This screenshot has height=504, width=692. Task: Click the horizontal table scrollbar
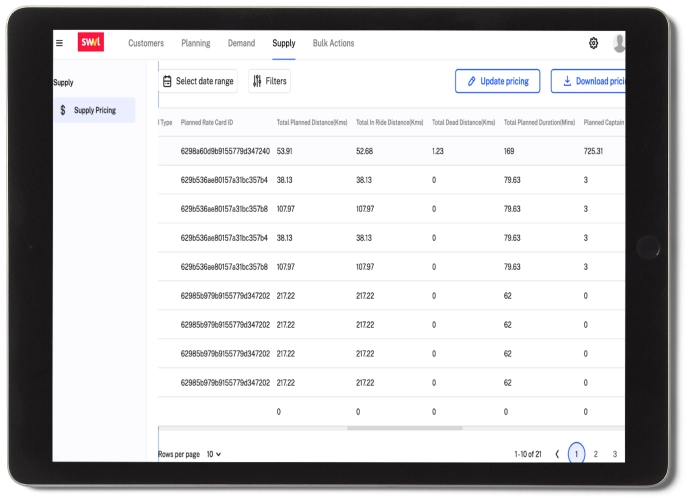[x=404, y=428]
